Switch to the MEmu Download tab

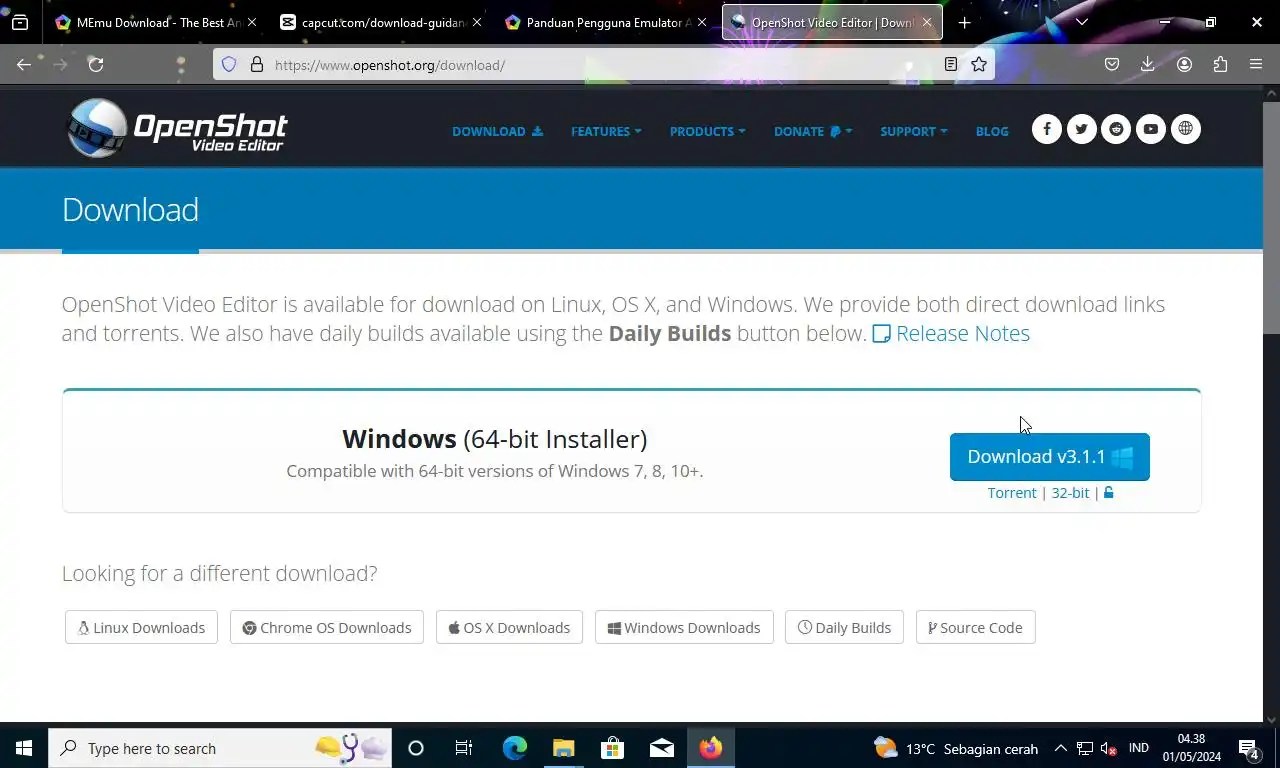156,22
